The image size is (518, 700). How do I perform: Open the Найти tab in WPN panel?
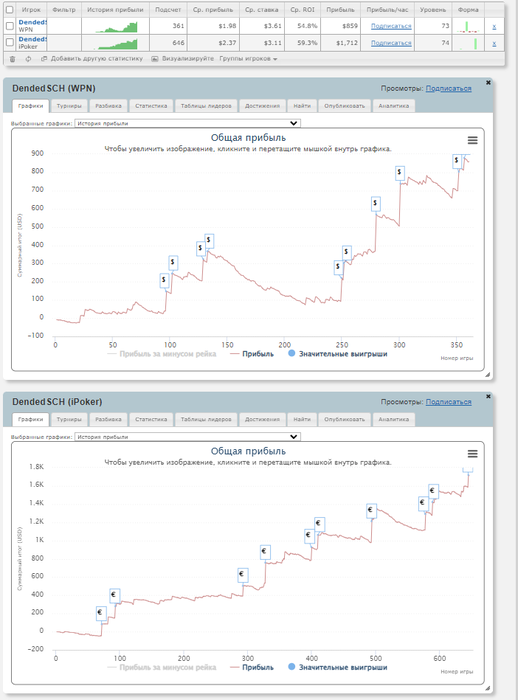click(302, 106)
